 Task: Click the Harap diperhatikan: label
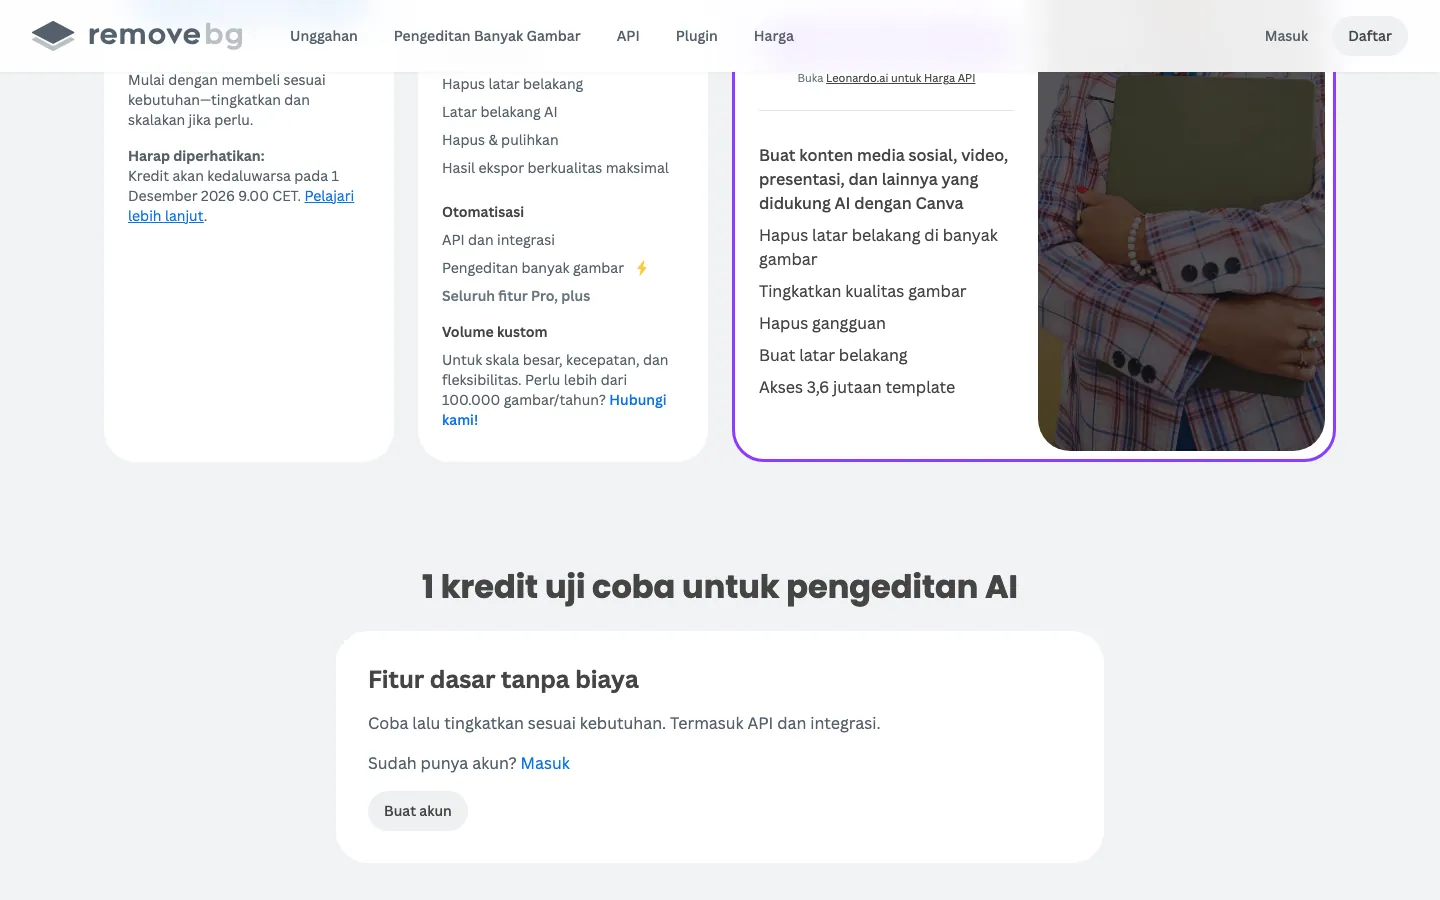[196, 156]
